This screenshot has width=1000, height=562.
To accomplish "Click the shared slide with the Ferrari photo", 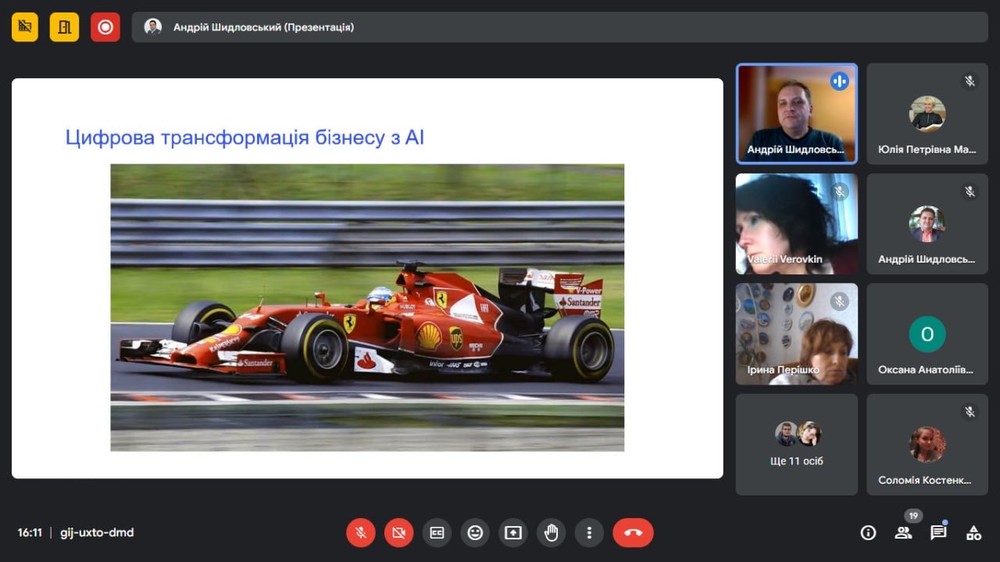I will click(367, 278).
